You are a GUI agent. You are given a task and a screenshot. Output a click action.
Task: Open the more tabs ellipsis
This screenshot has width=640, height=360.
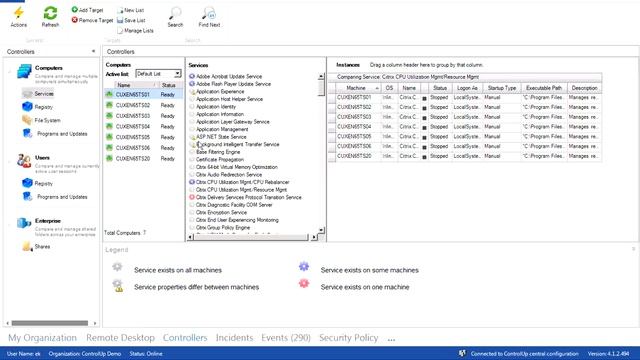coord(391,339)
